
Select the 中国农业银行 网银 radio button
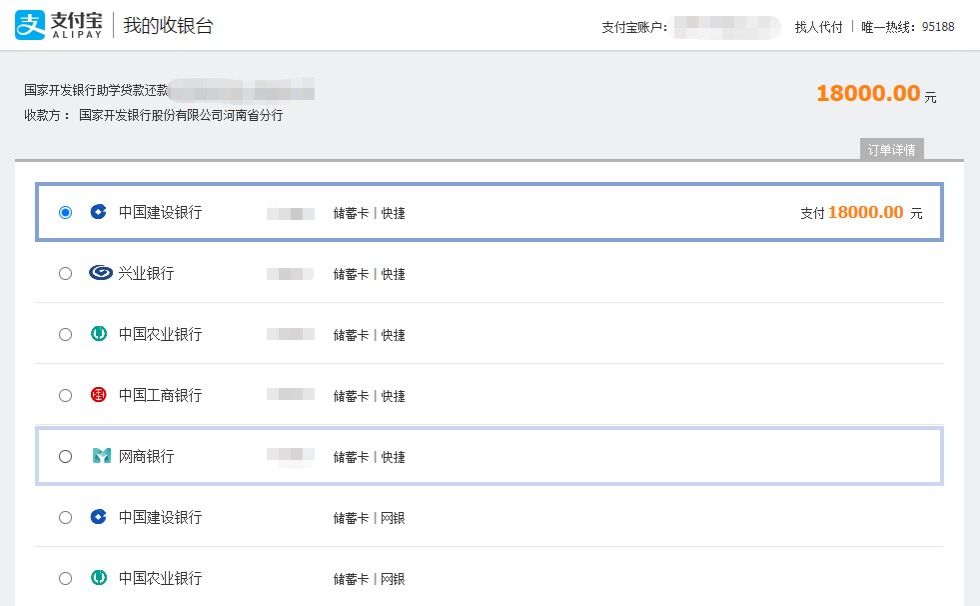[65, 579]
